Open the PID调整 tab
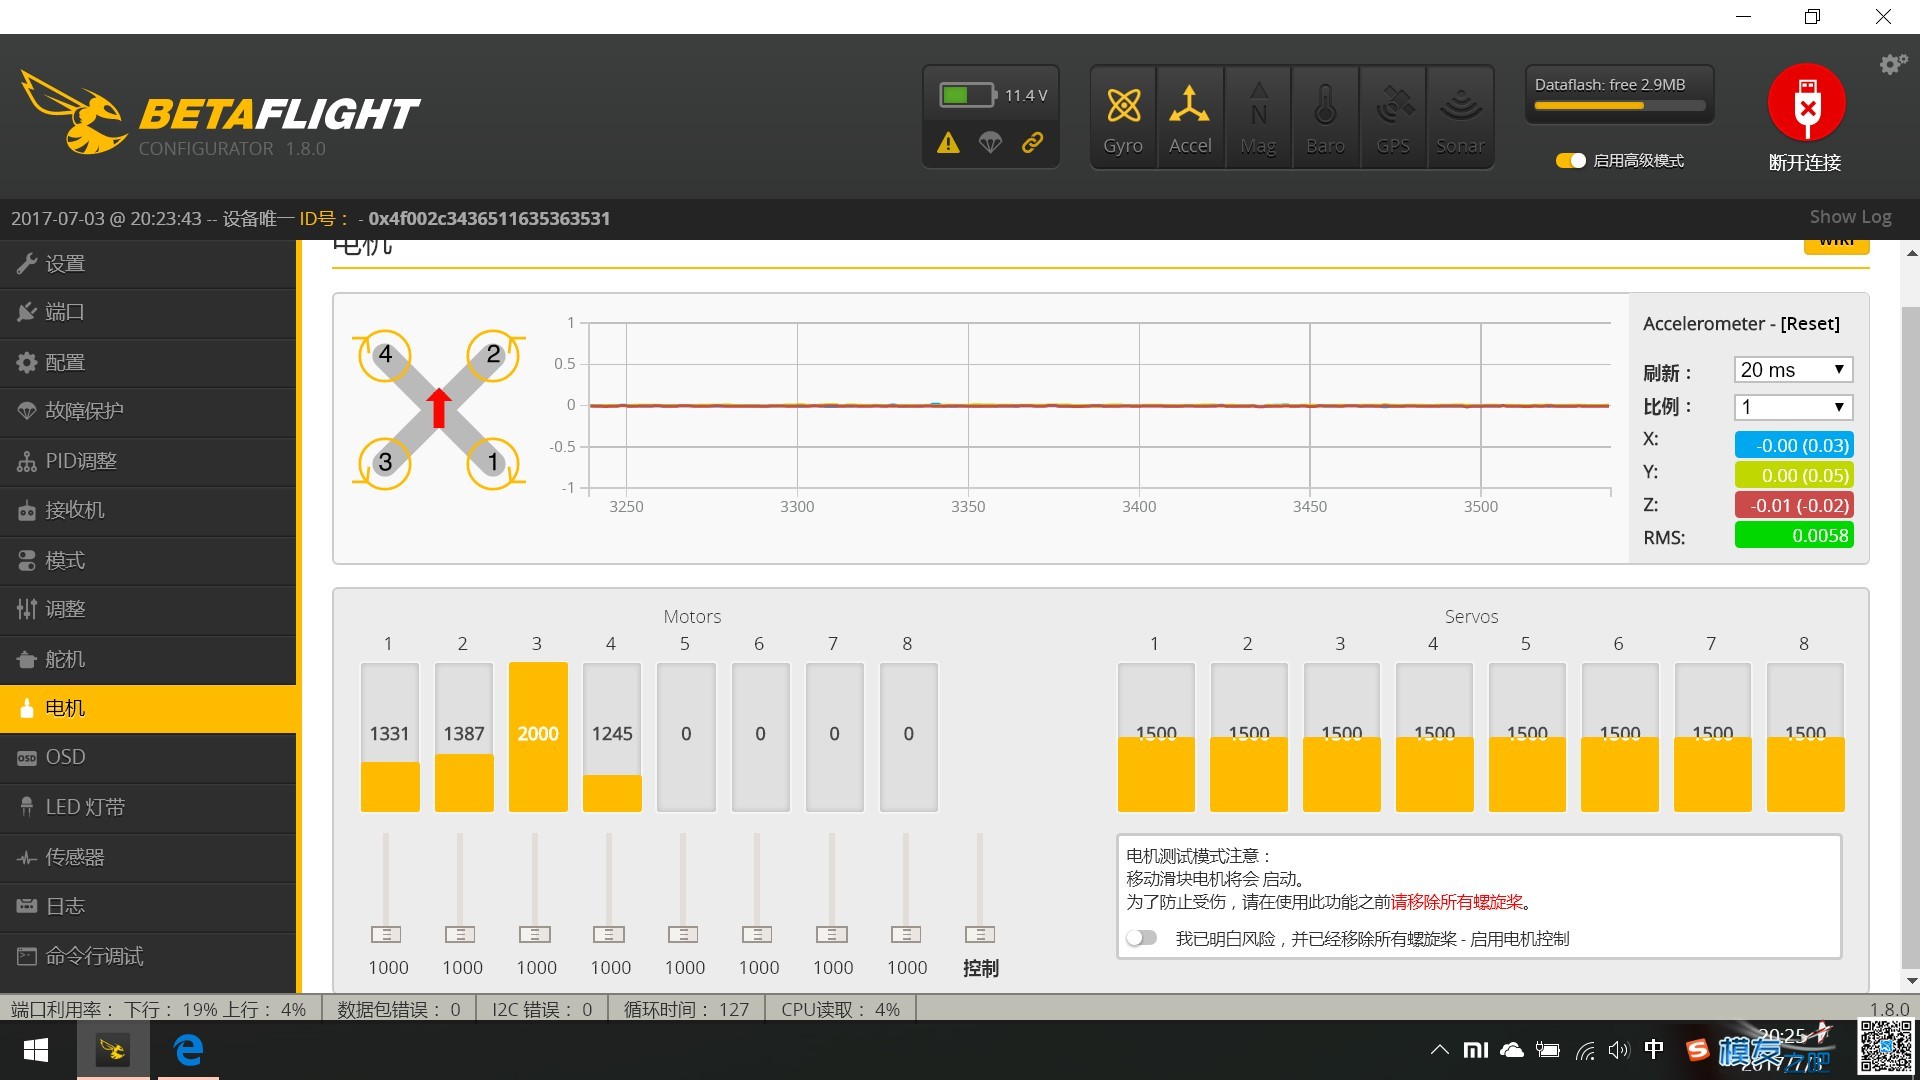The height and width of the screenshot is (1080, 1920). click(148, 461)
